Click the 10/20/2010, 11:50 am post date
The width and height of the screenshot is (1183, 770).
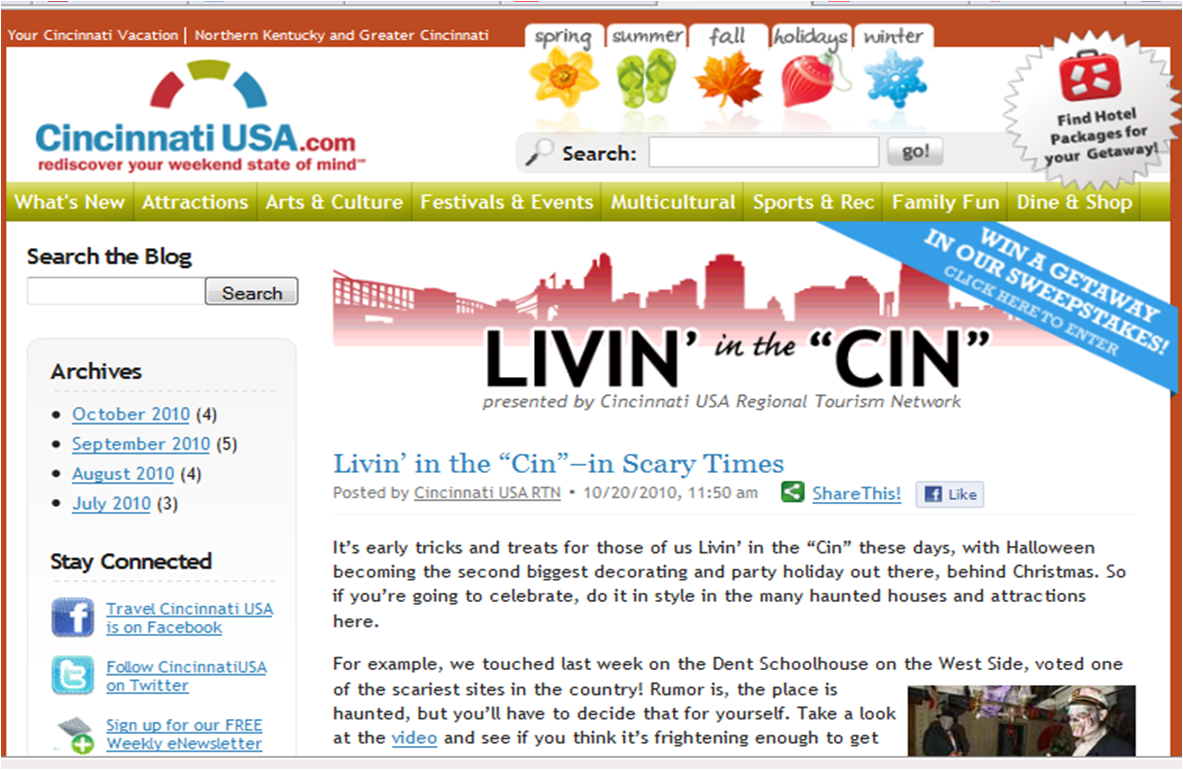tap(670, 492)
